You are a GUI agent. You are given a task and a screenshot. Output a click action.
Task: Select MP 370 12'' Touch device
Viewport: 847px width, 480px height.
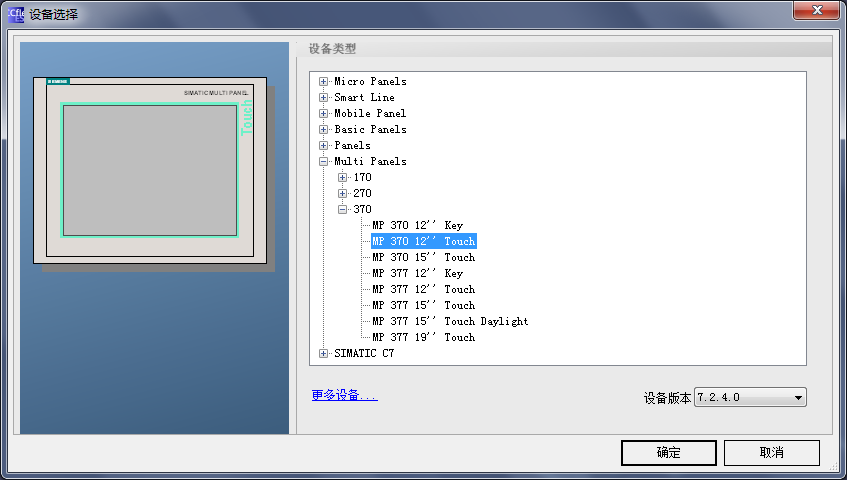(x=424, y=241)
